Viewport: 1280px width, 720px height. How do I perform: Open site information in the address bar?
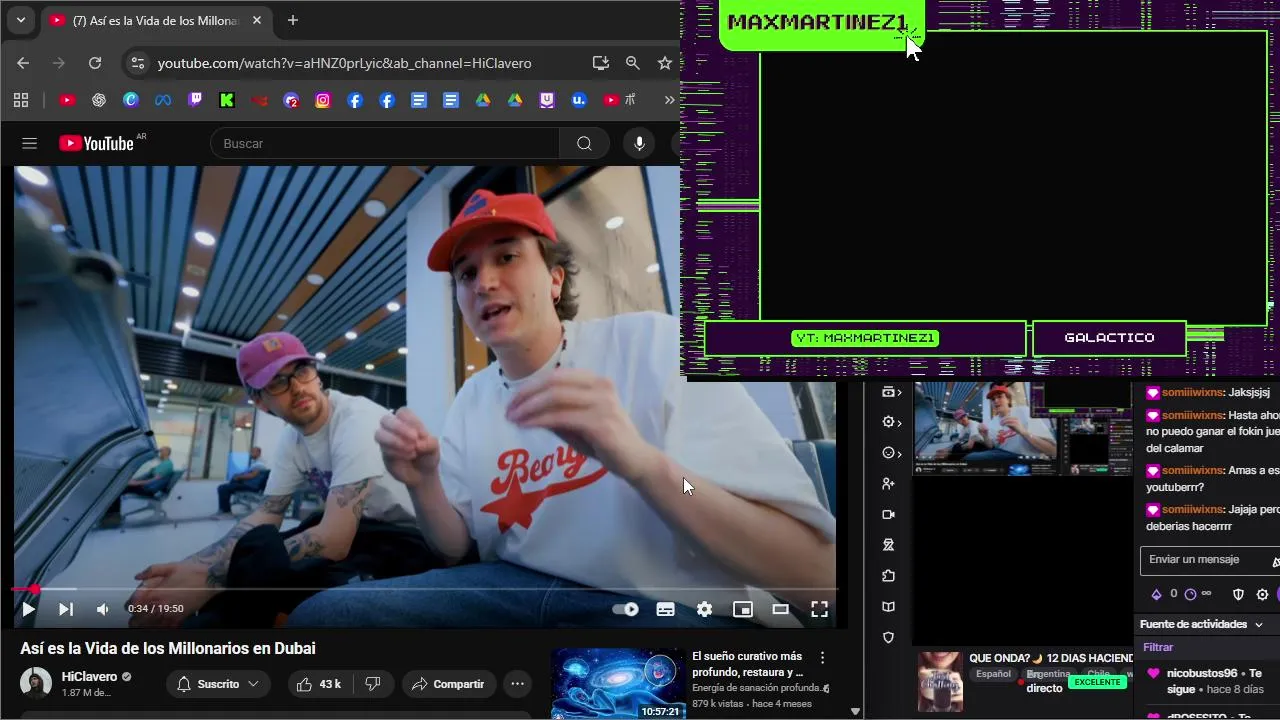coord(138,63)
